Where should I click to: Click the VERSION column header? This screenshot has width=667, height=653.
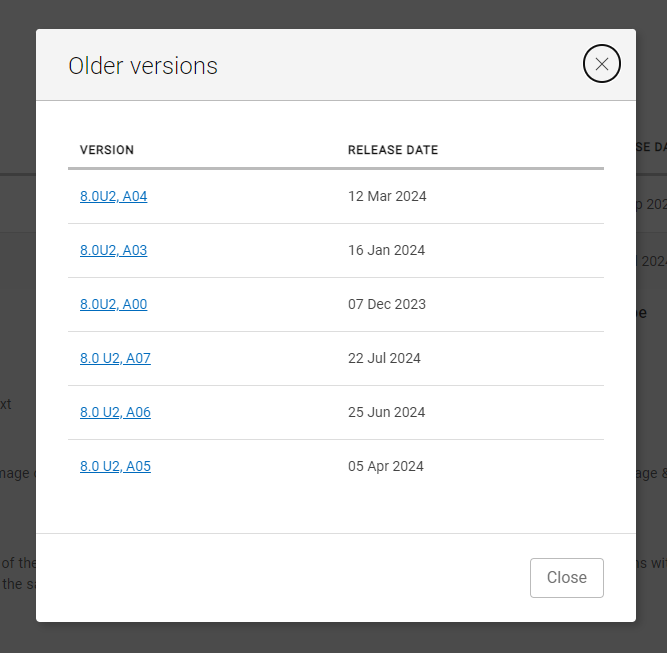click(107, 150)
